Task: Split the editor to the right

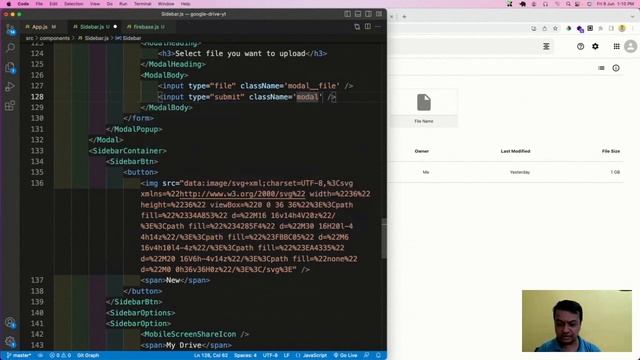Action: coord(368,27)
